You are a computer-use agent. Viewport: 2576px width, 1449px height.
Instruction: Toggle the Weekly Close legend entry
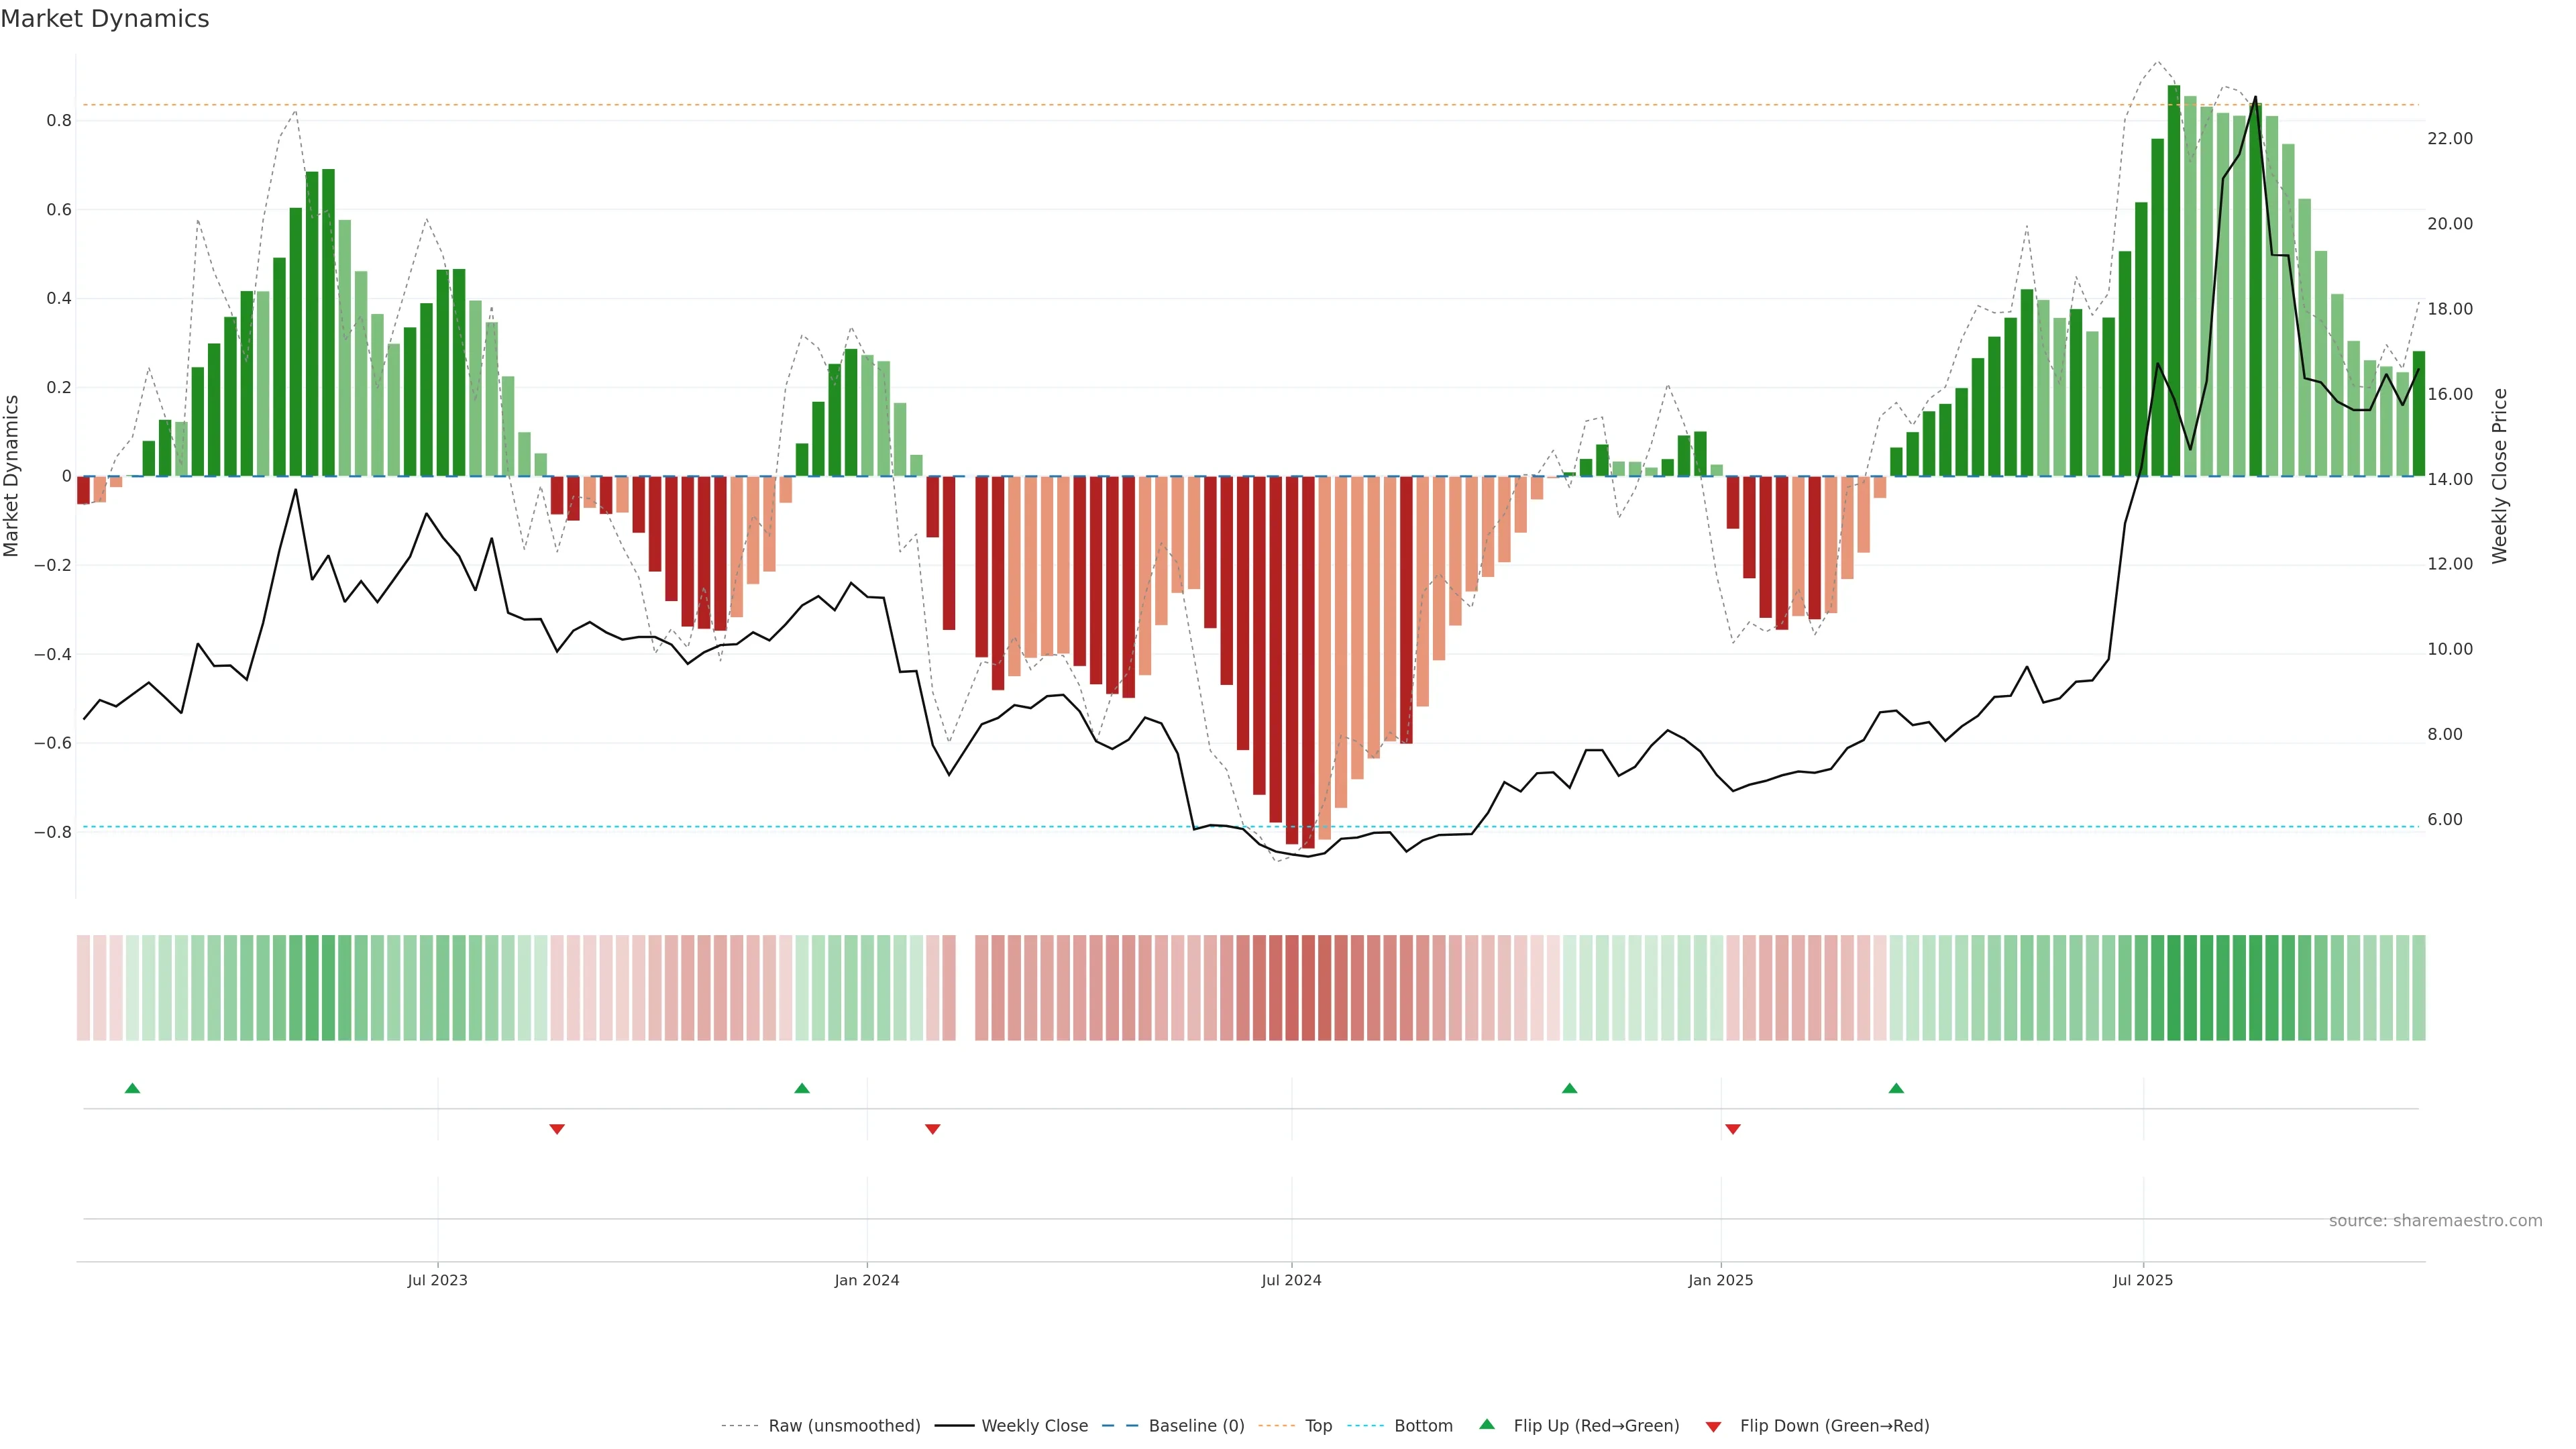(x=1034, y=1426)
